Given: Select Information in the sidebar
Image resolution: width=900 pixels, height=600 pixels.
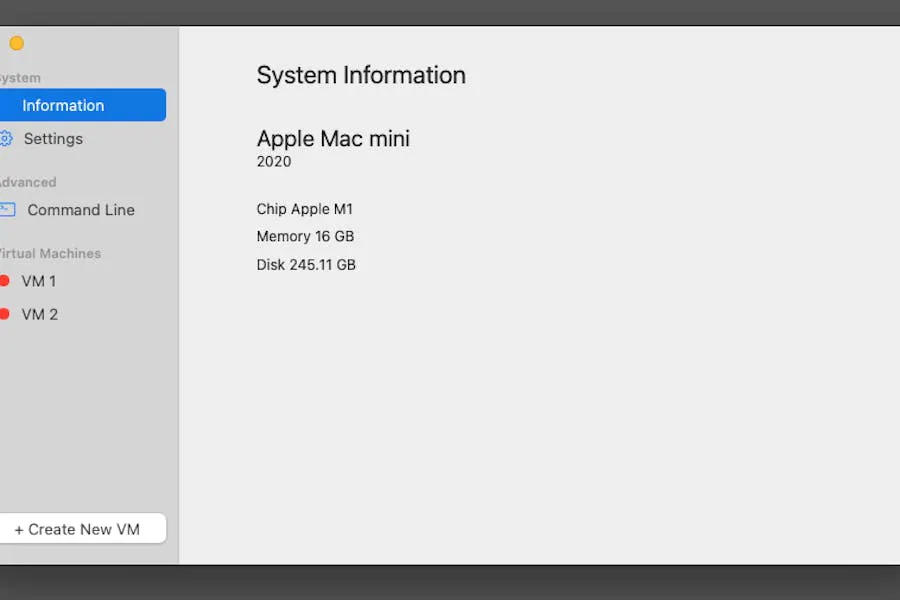Looking at the screenshot, I should point(63,106).
